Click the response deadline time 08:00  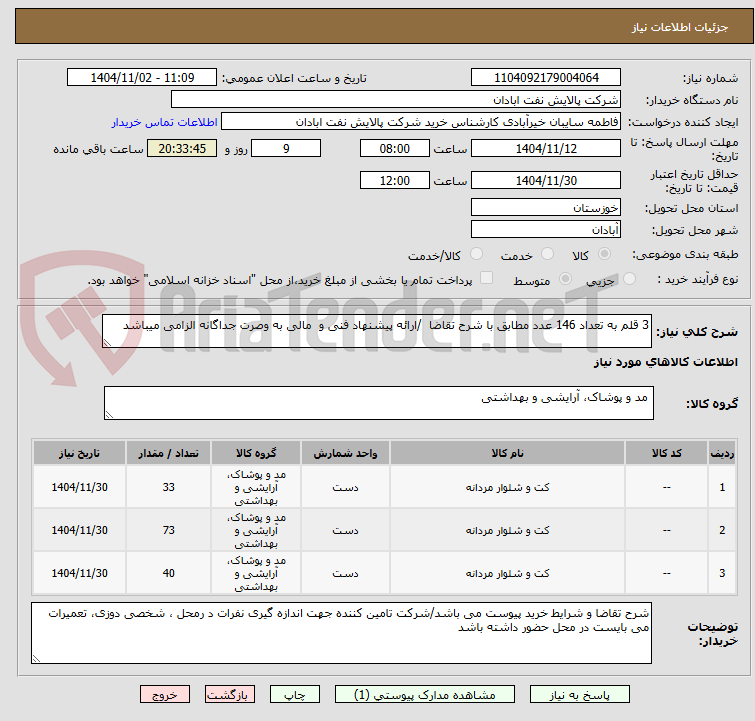[x=395, y=148]
